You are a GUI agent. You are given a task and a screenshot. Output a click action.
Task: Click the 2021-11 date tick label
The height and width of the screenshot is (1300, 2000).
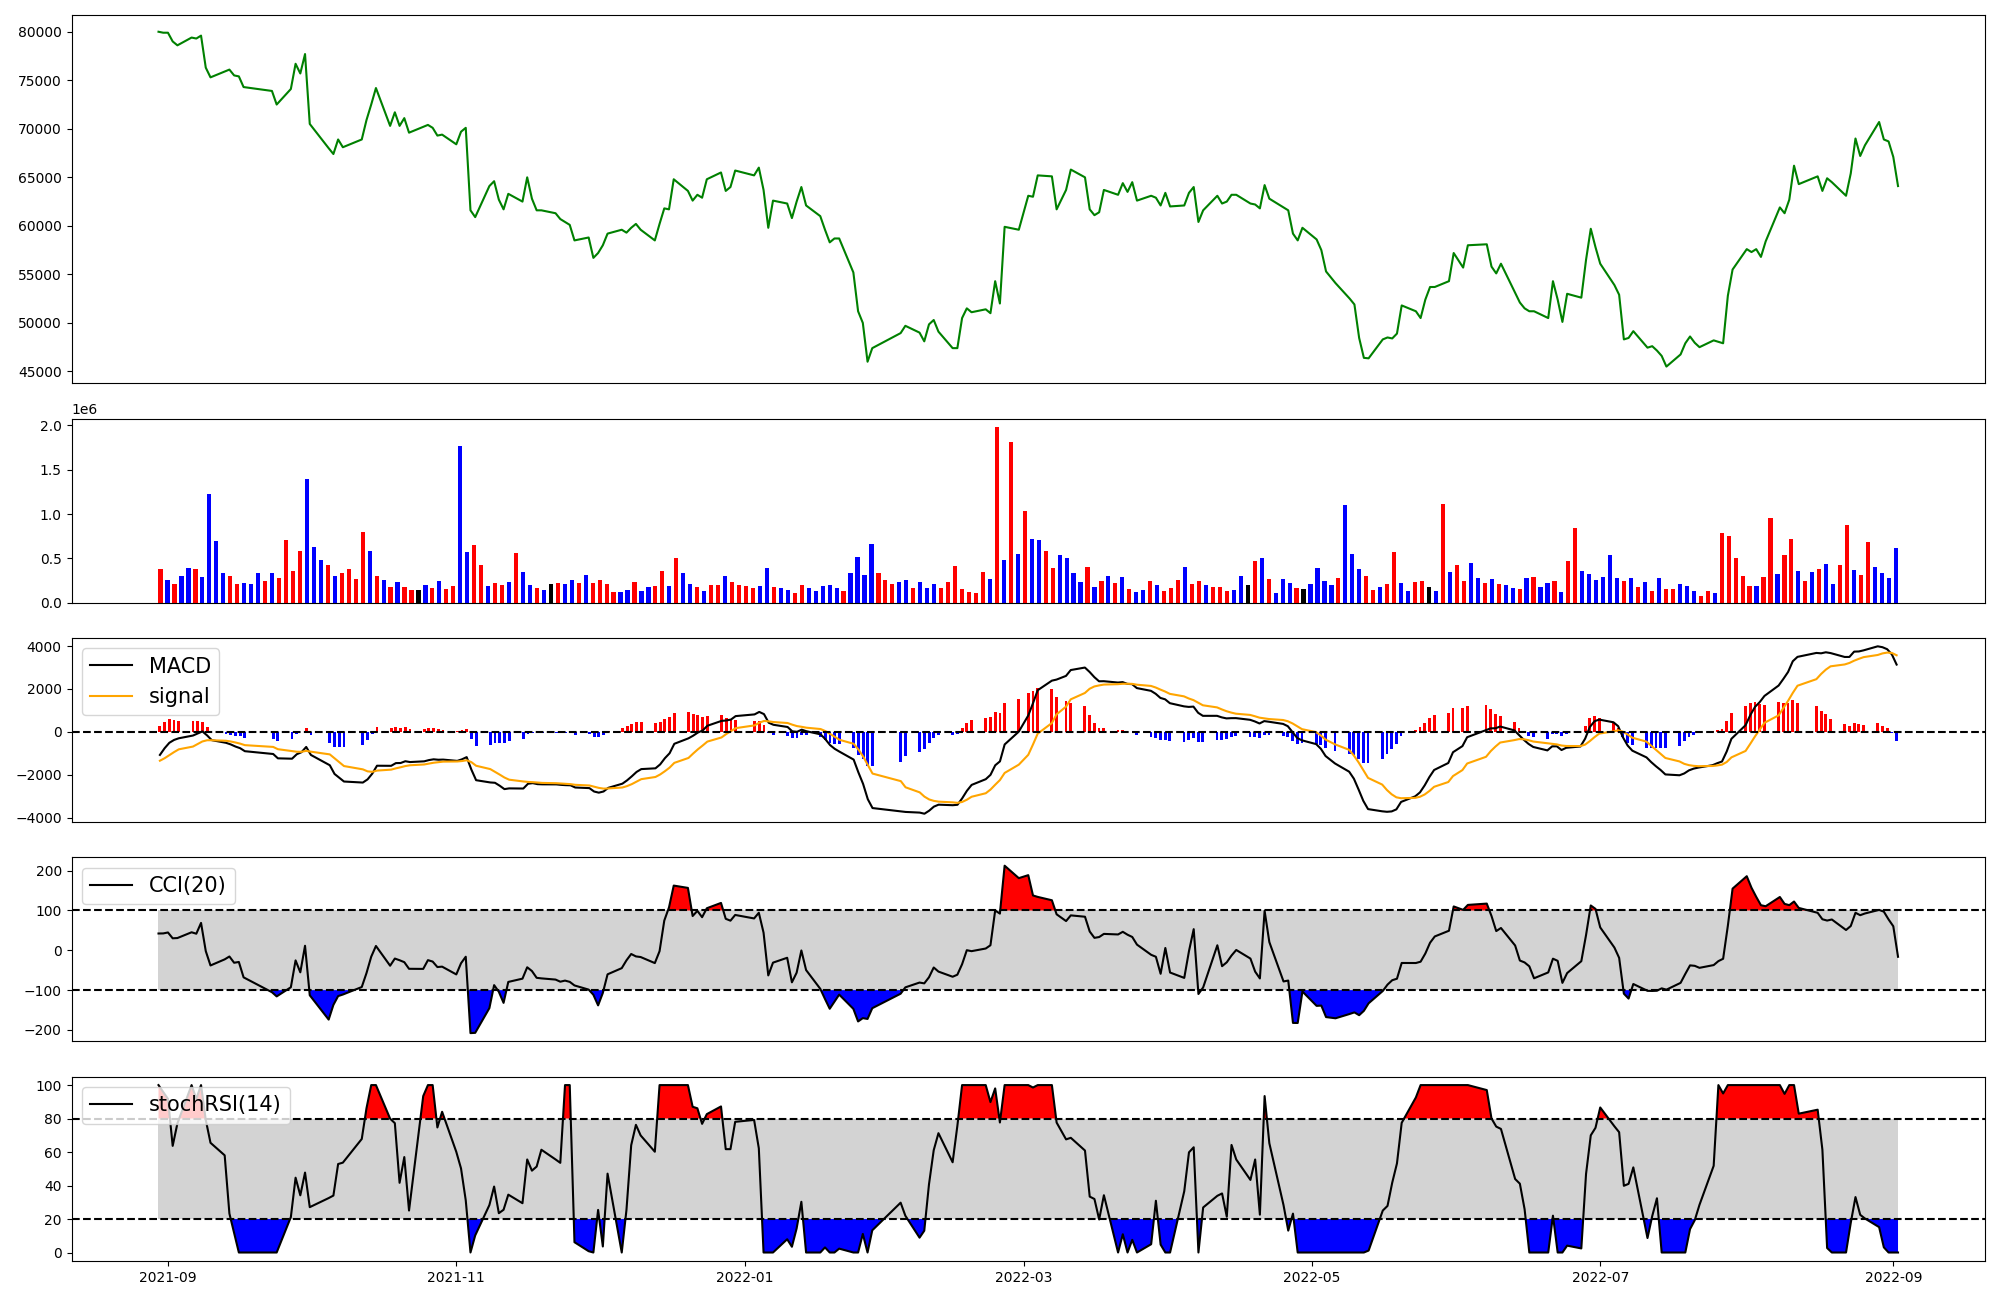coord(456,1277)
